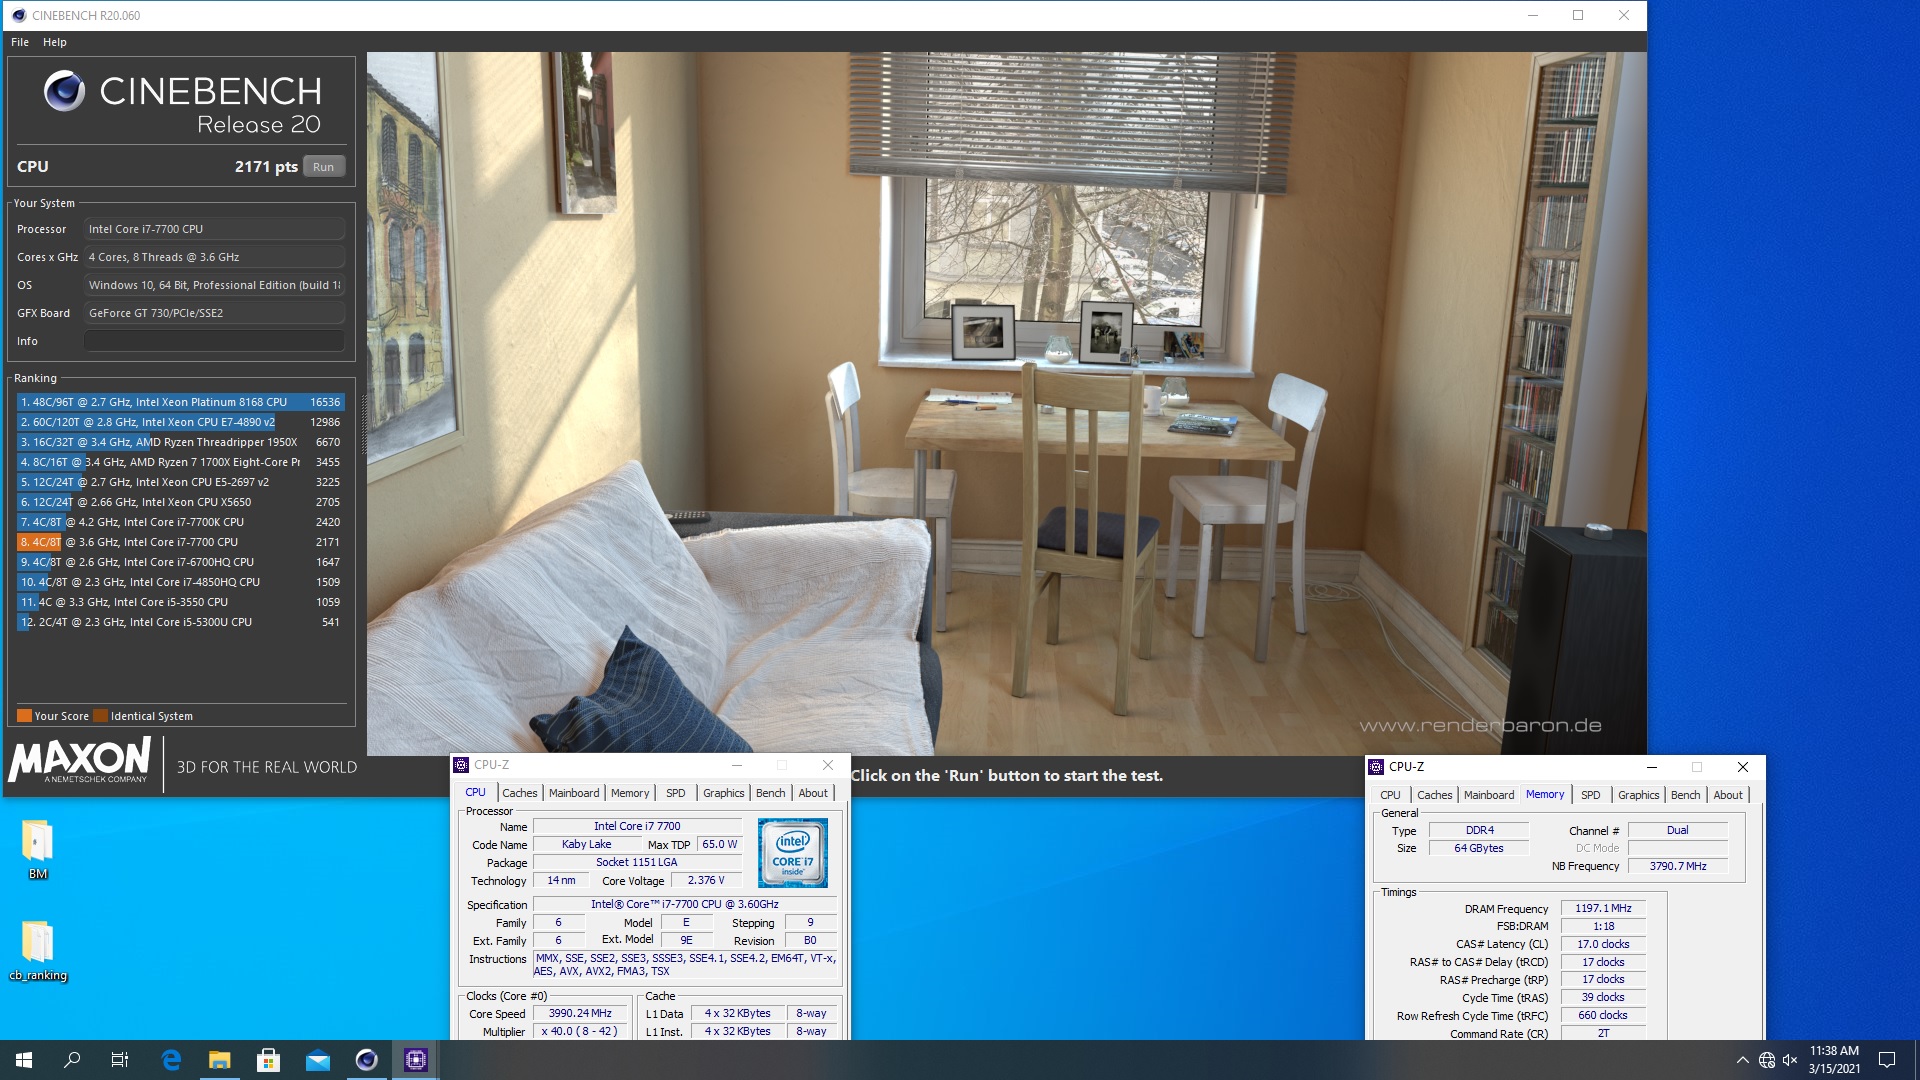Click the Processor name field
The width and height of the screenshot is (1920, 1080).
(x=214, y=229)
